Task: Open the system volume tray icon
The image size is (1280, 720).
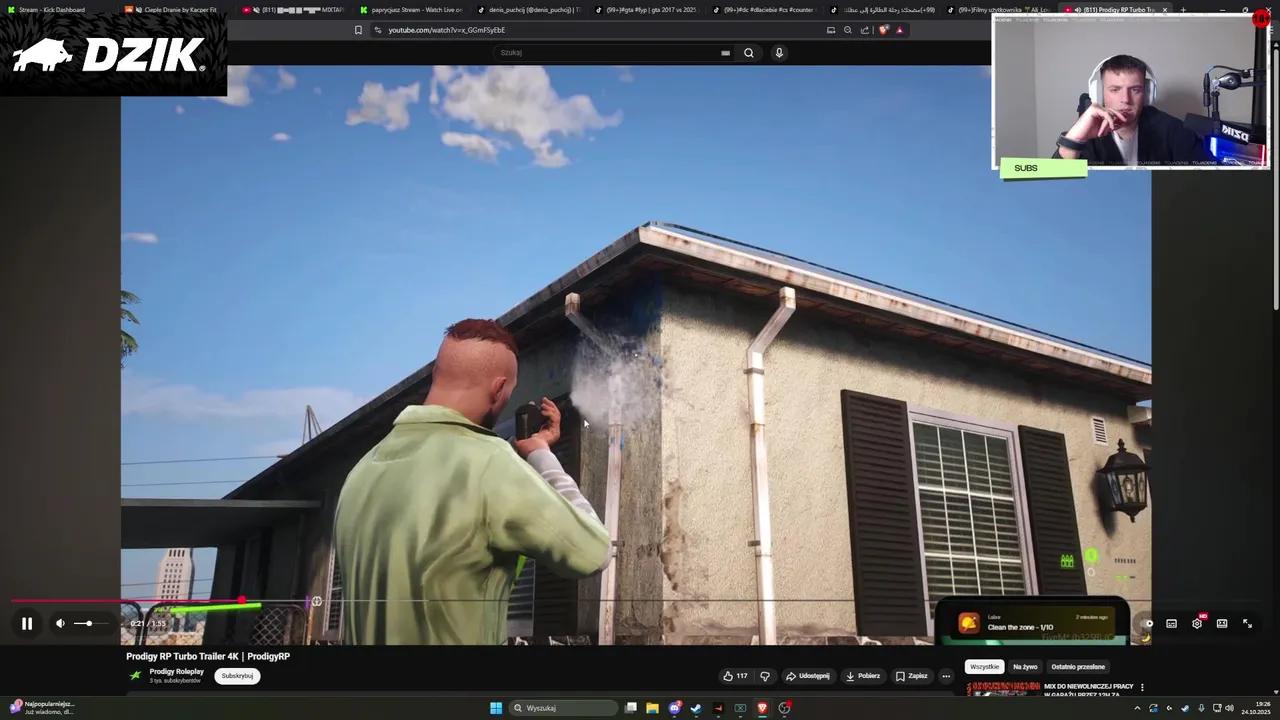Action: click(1229, 708)
